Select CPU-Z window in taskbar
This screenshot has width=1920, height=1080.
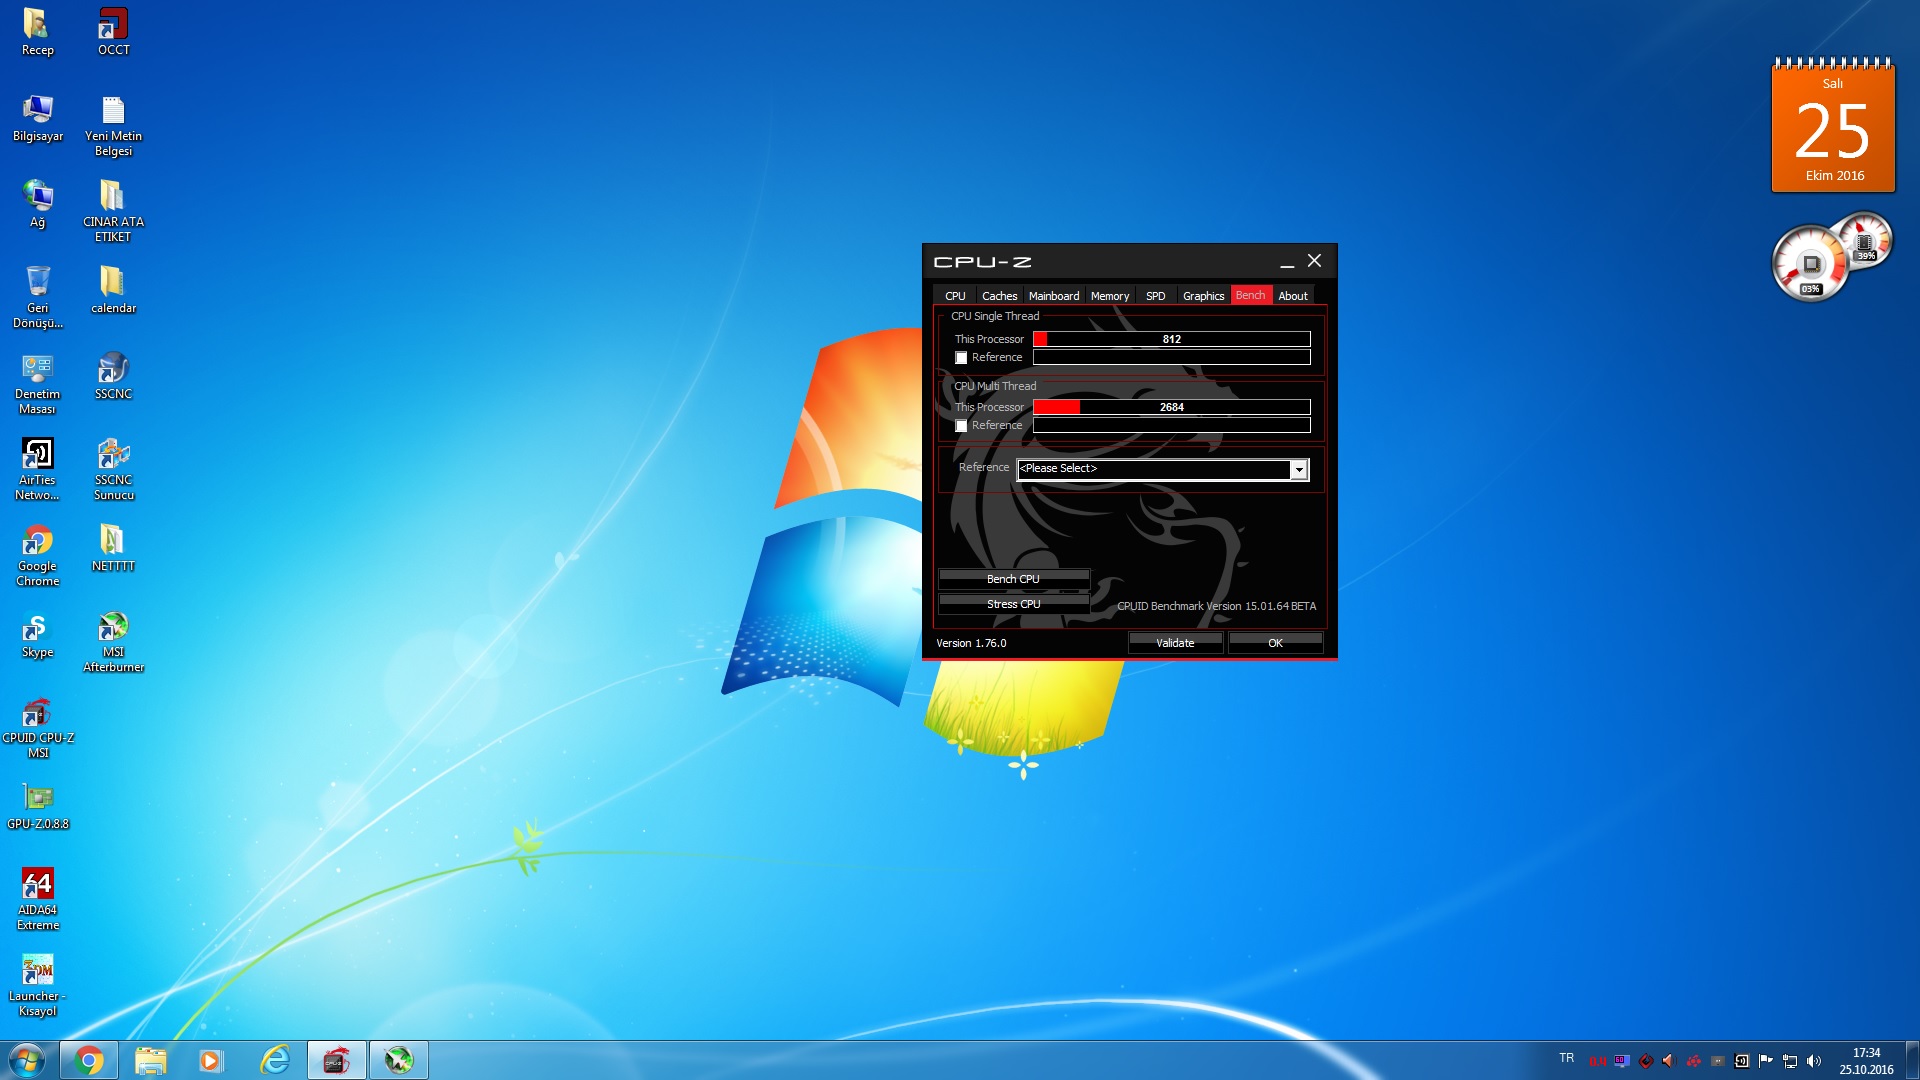pos(336,1060)
